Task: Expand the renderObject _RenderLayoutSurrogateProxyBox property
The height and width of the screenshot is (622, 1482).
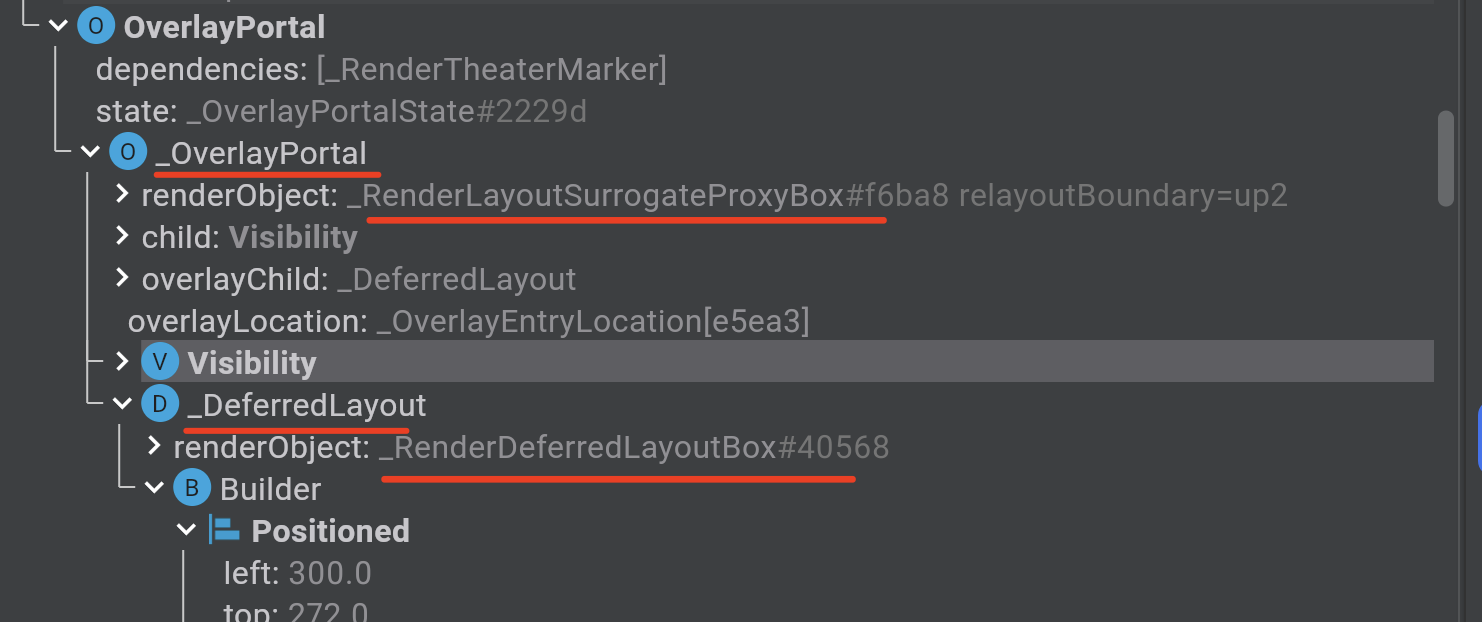Action: click(x=122, y=194)
